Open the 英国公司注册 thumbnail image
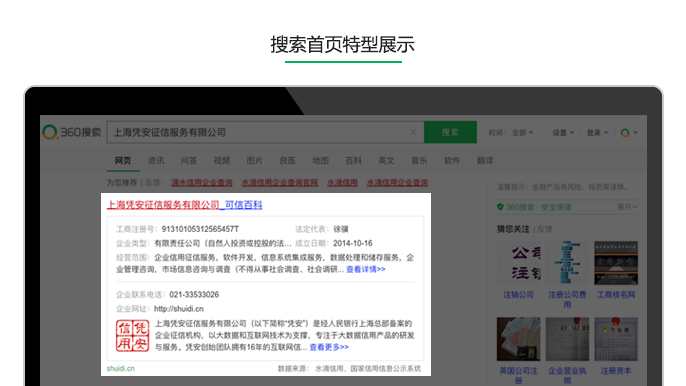The image size is (686, 386). pyautogui.click(x=518, y=339)
